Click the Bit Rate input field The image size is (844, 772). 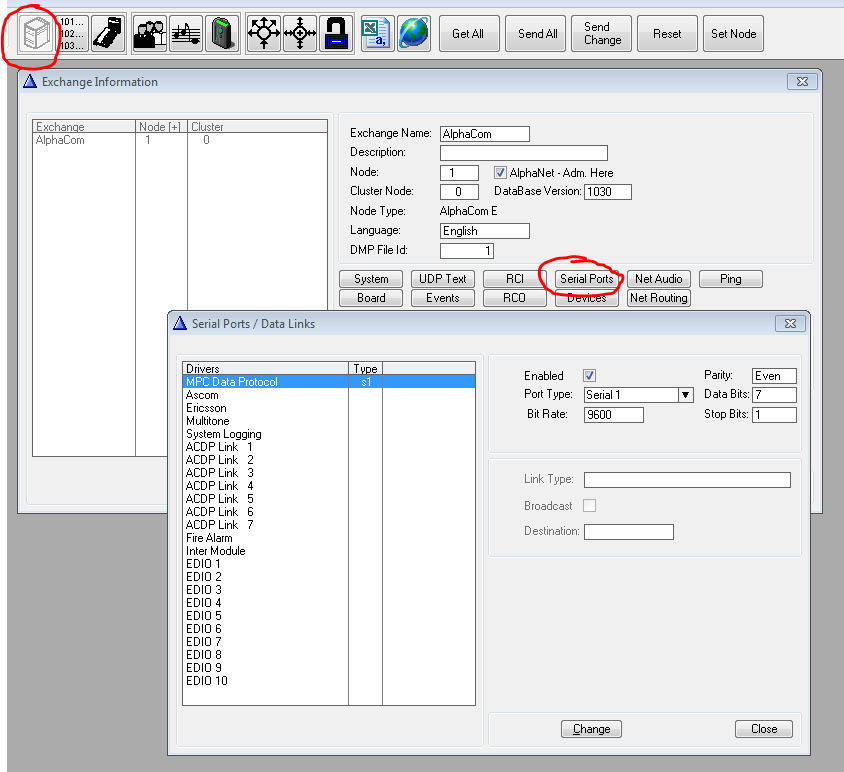[613, 414]
